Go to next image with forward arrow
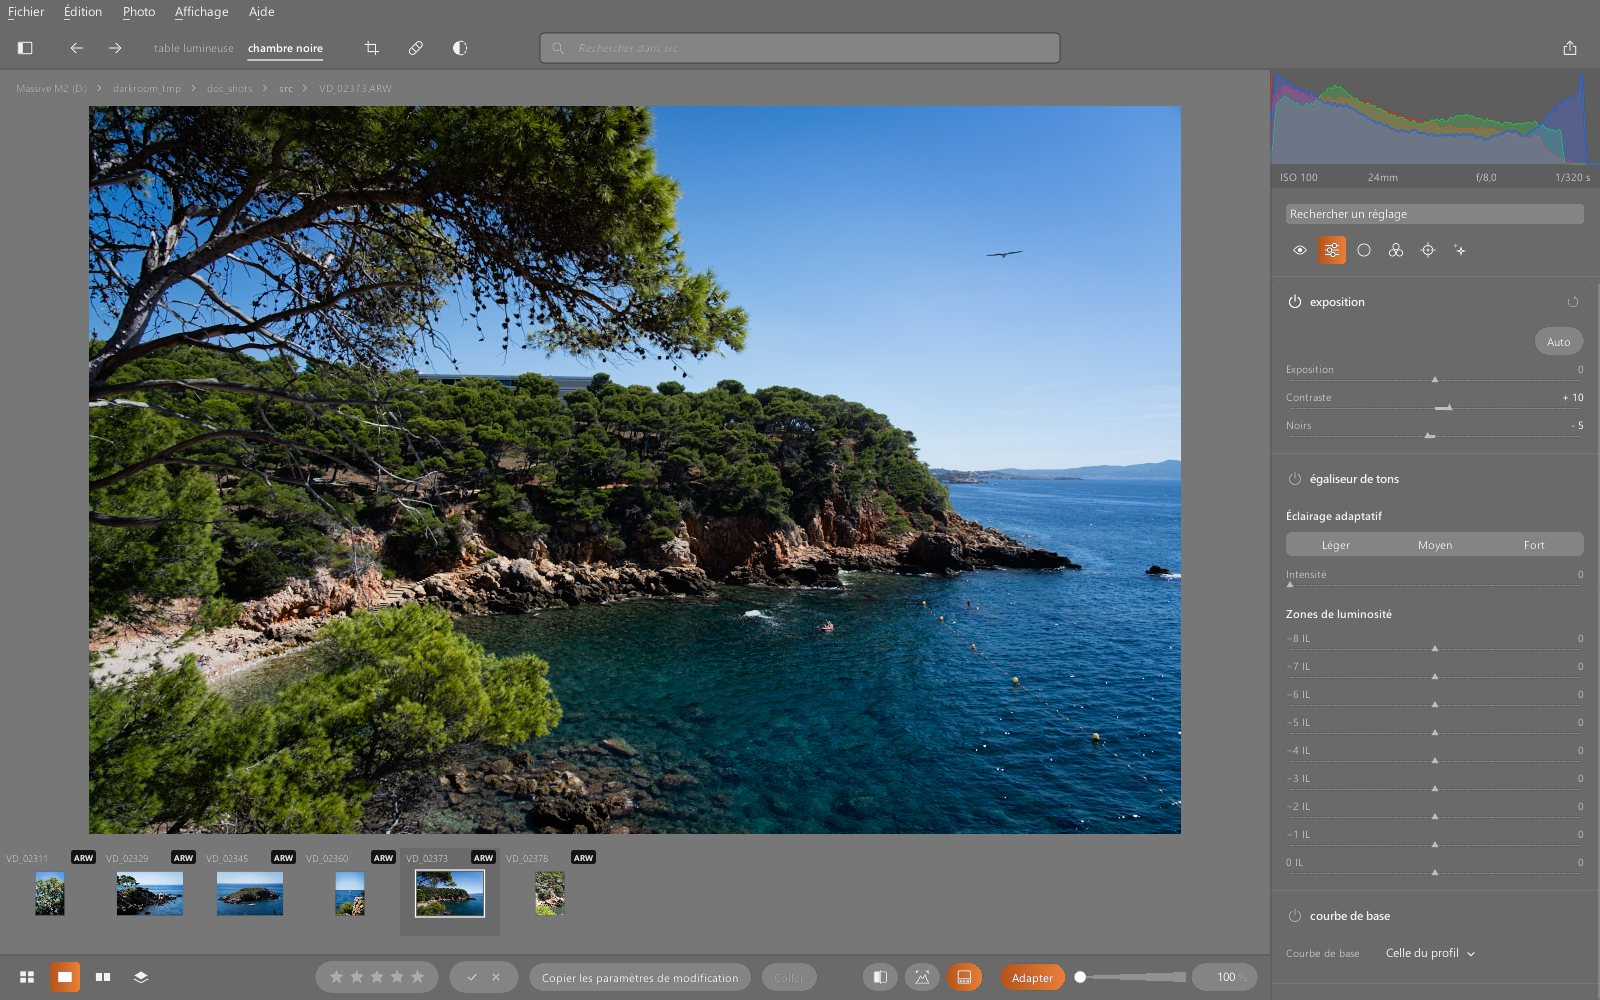Screen dimensions: 1600x1000 (x=115, y=48)
